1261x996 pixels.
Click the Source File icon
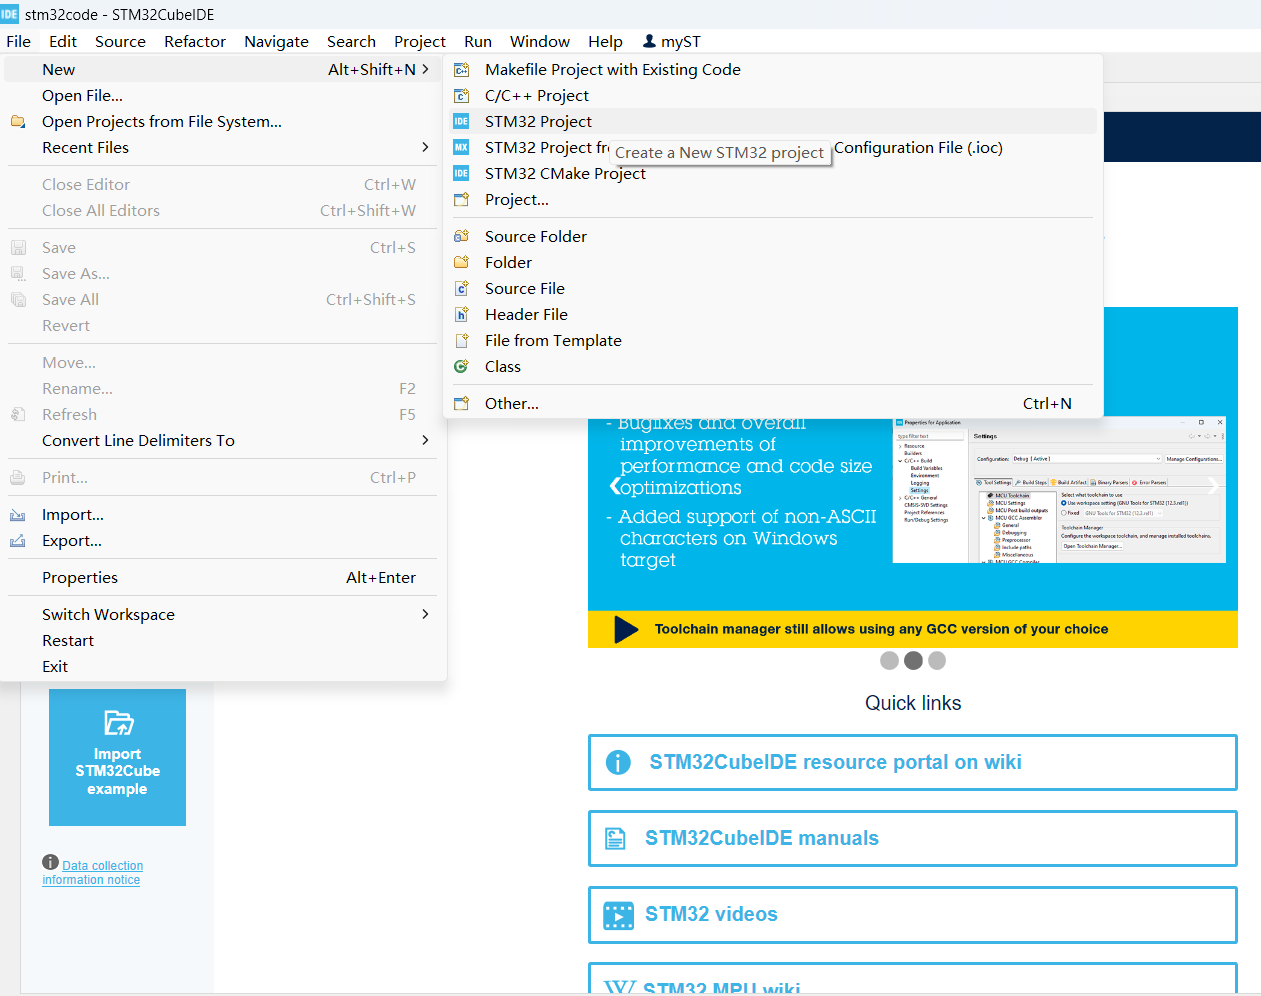461,289
